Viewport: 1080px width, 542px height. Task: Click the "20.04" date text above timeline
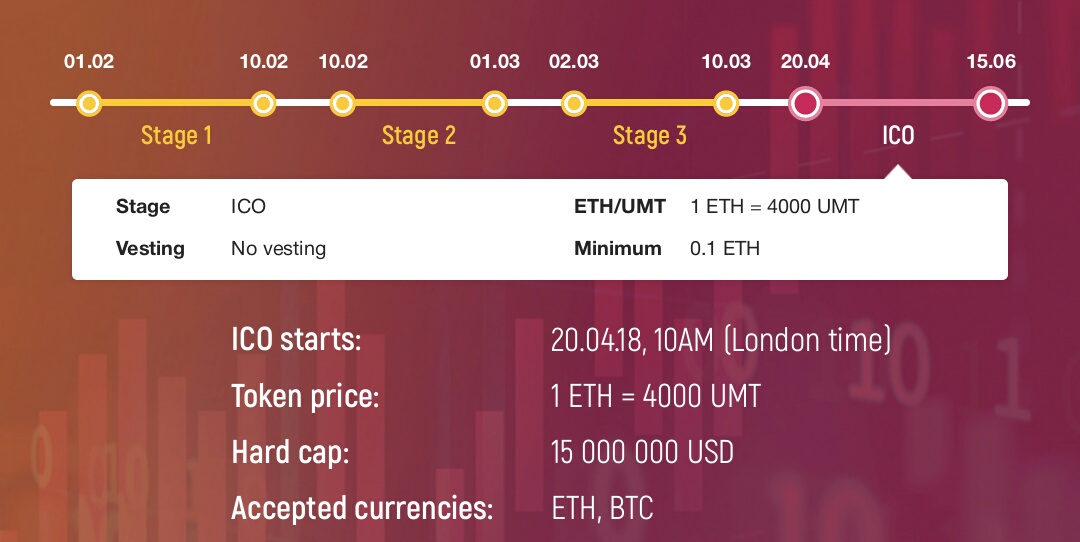pos(805,62)
